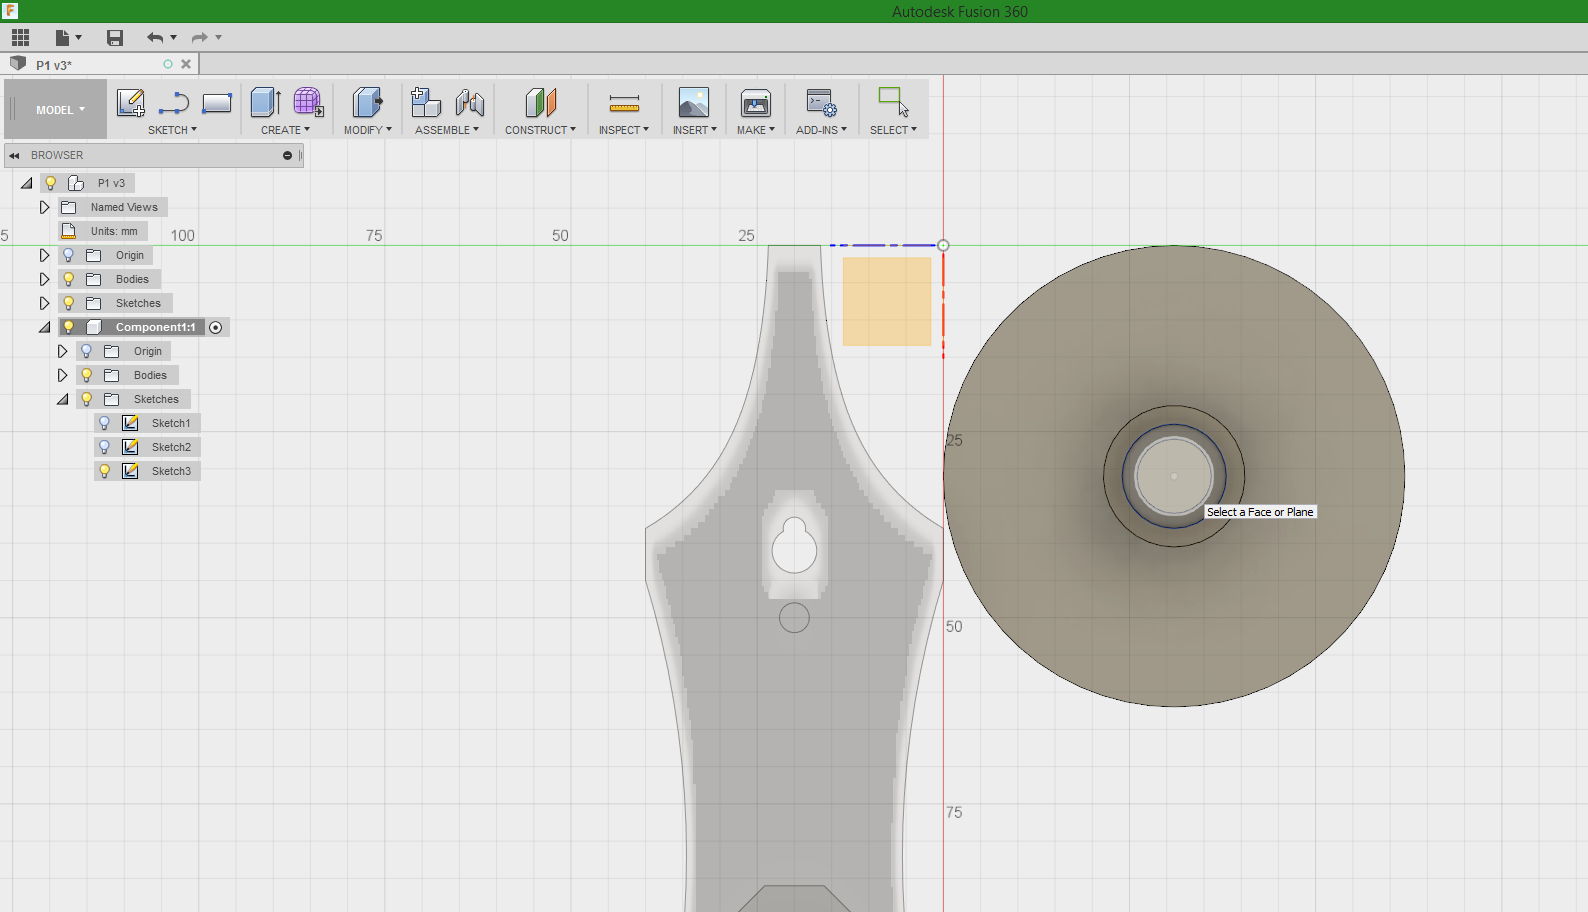The height and width of the screenshot is (912, 1588).
Task: Click the Undo arrow
Action: pyautogui.click(x=155, y=38)
